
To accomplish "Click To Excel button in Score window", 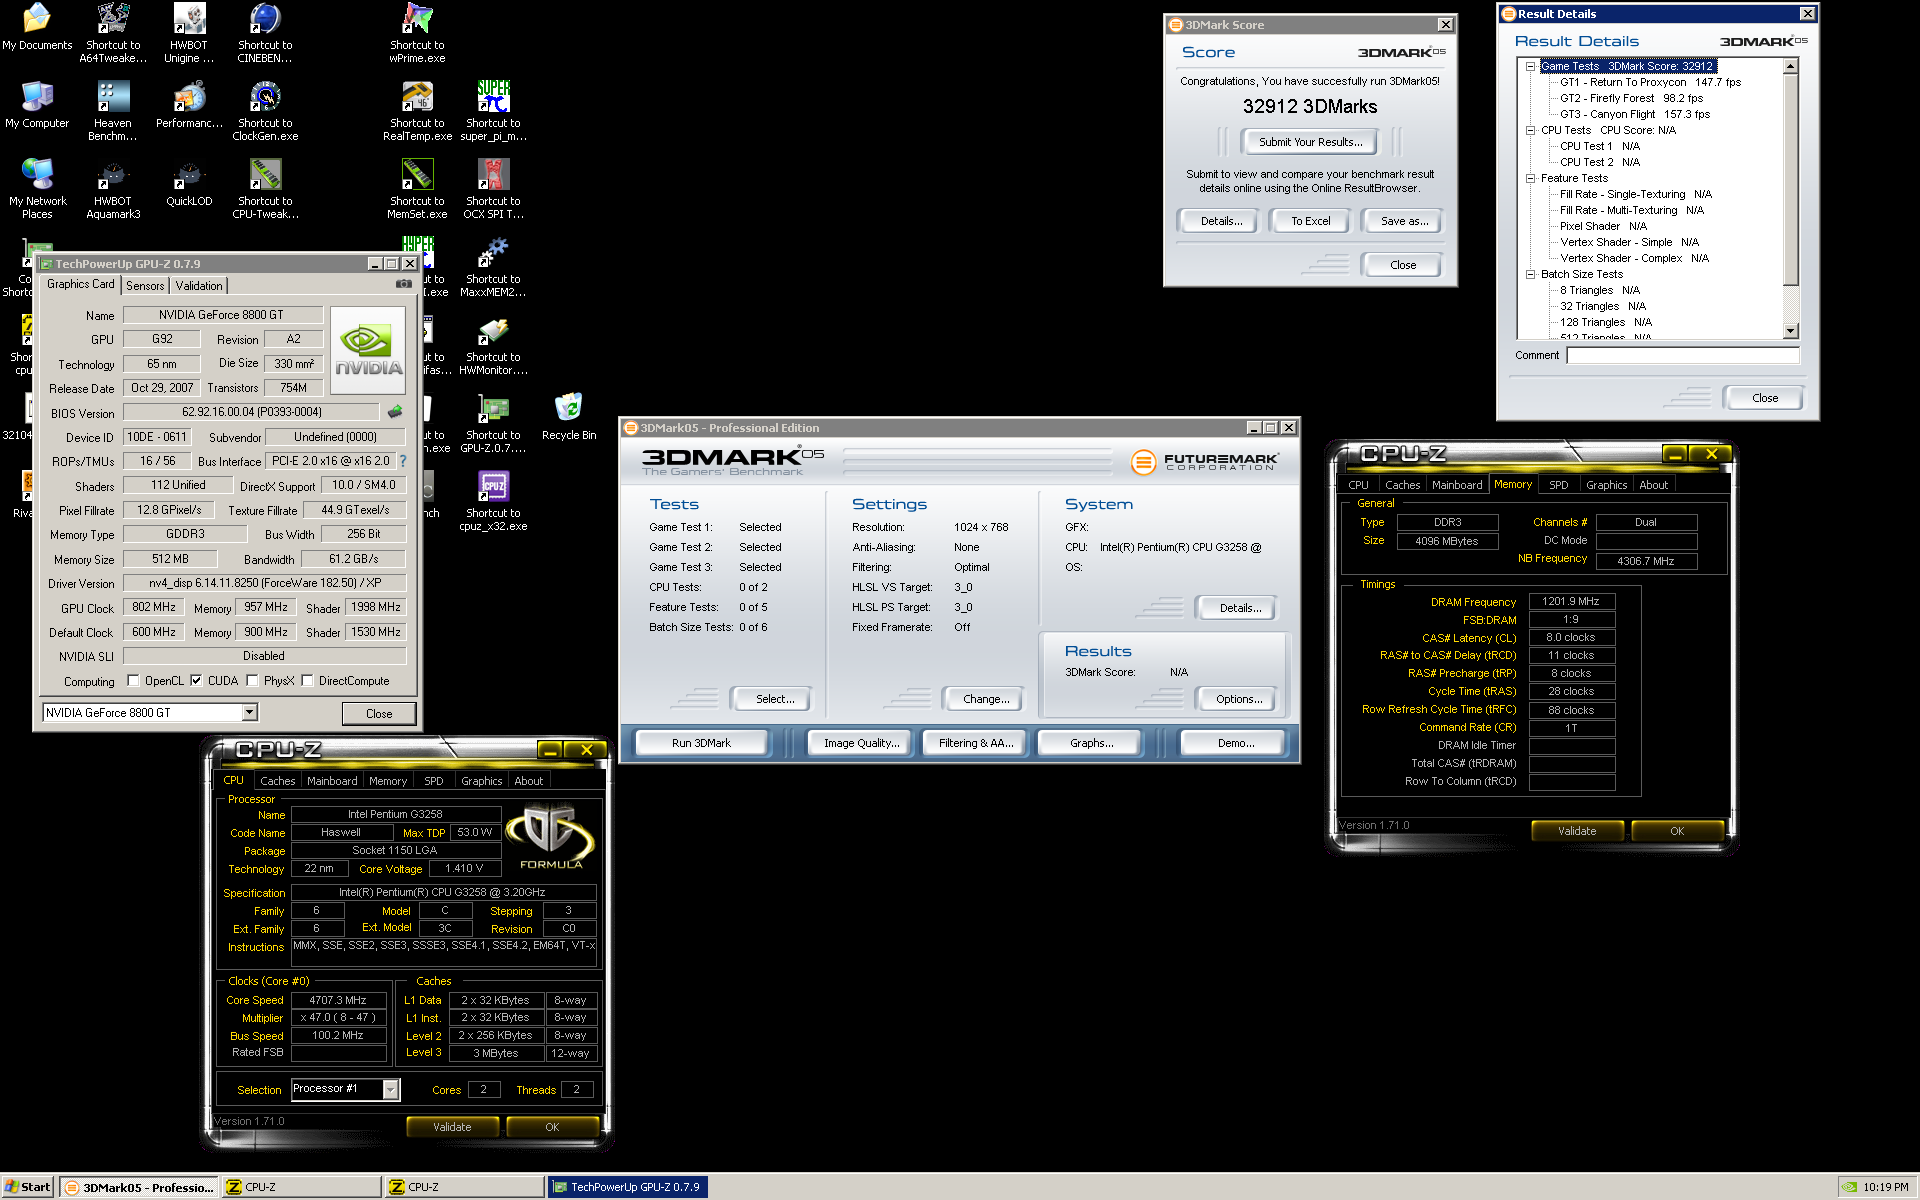I will point(1310,221).
